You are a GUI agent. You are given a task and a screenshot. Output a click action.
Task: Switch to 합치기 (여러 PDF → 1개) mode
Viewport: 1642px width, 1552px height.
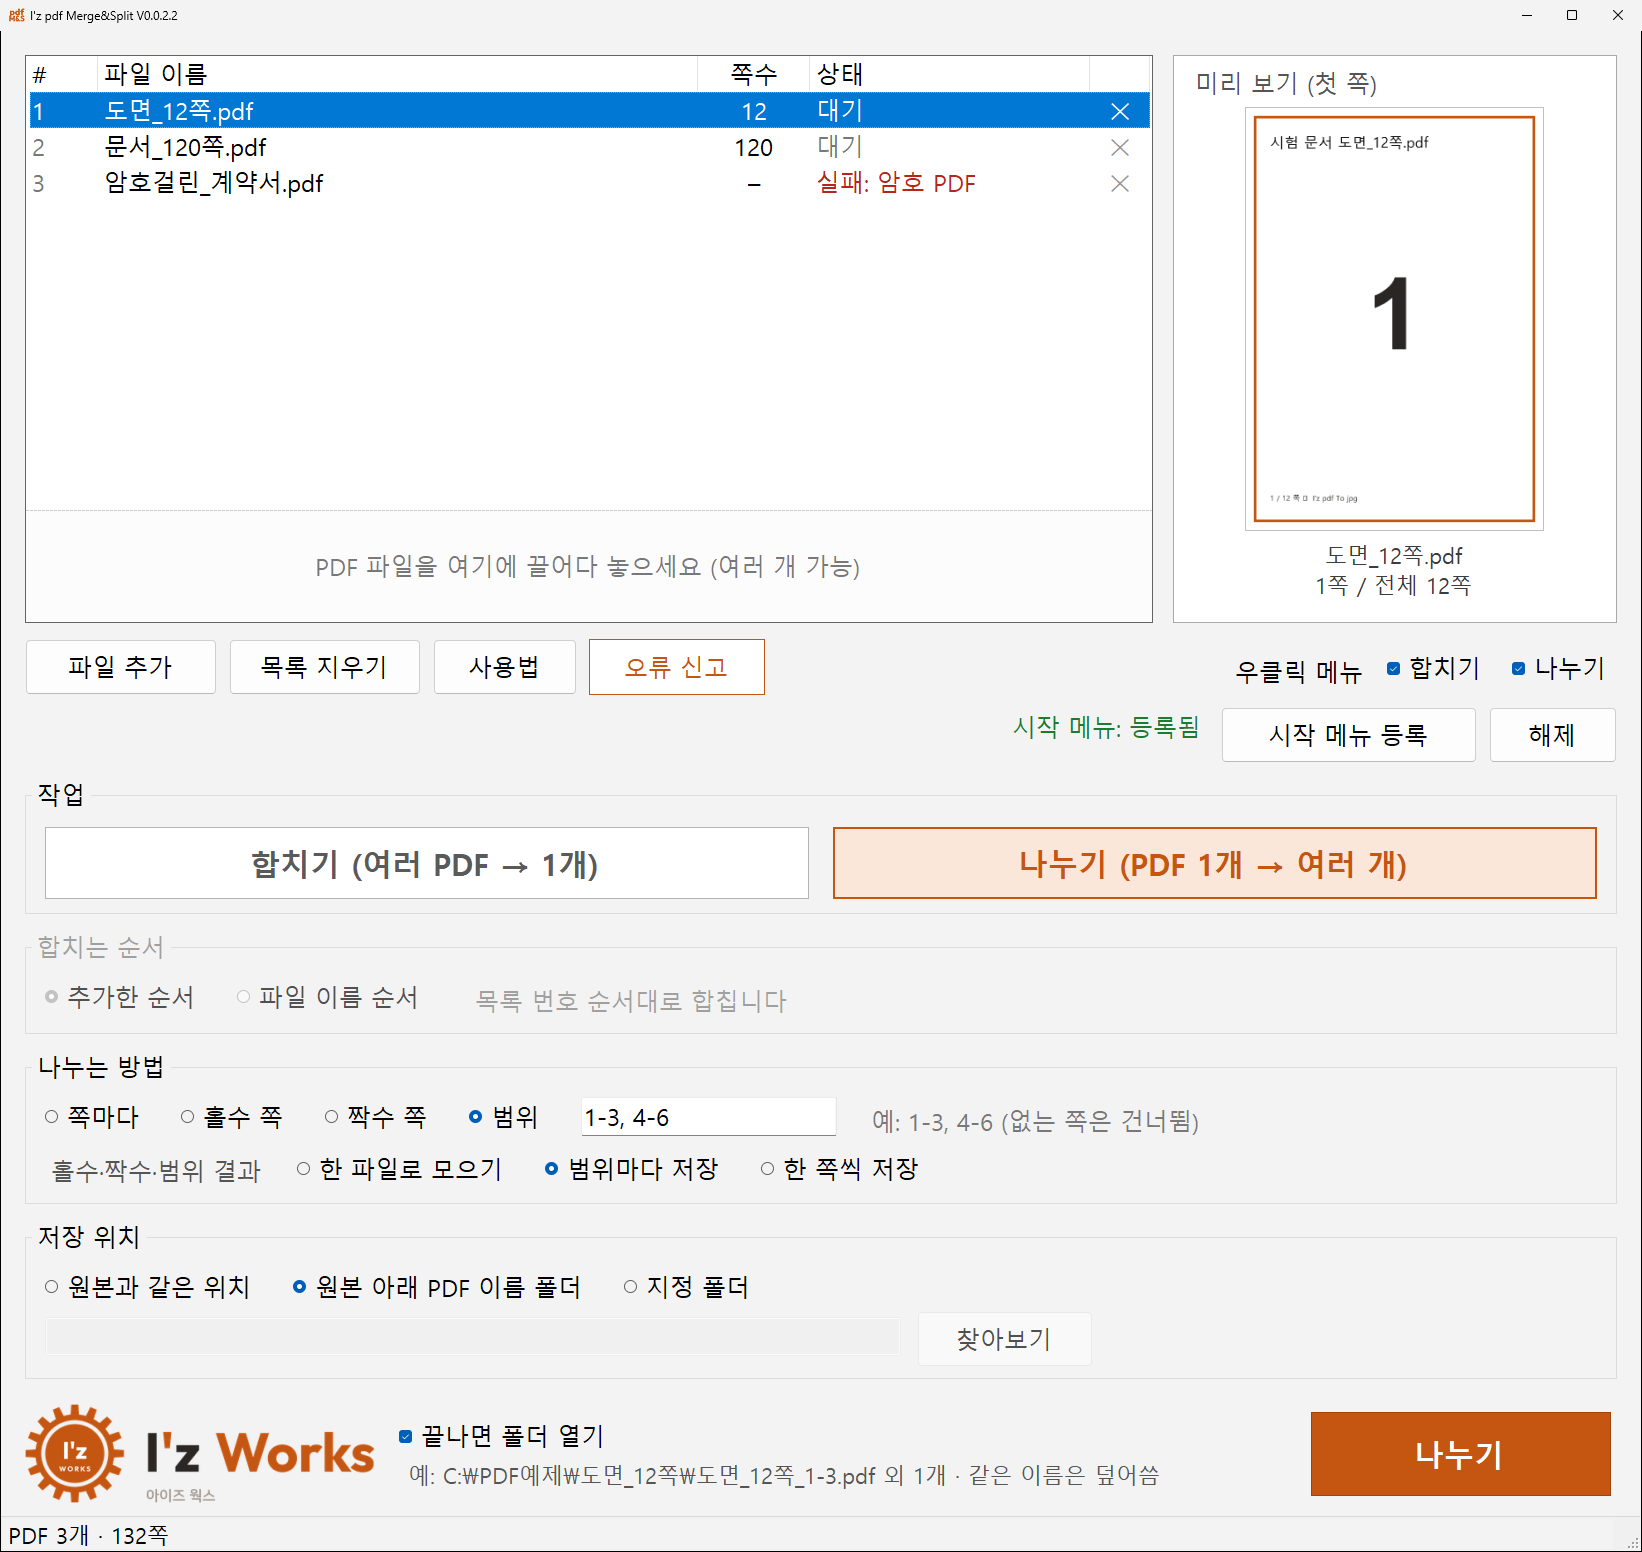point(426,863)
